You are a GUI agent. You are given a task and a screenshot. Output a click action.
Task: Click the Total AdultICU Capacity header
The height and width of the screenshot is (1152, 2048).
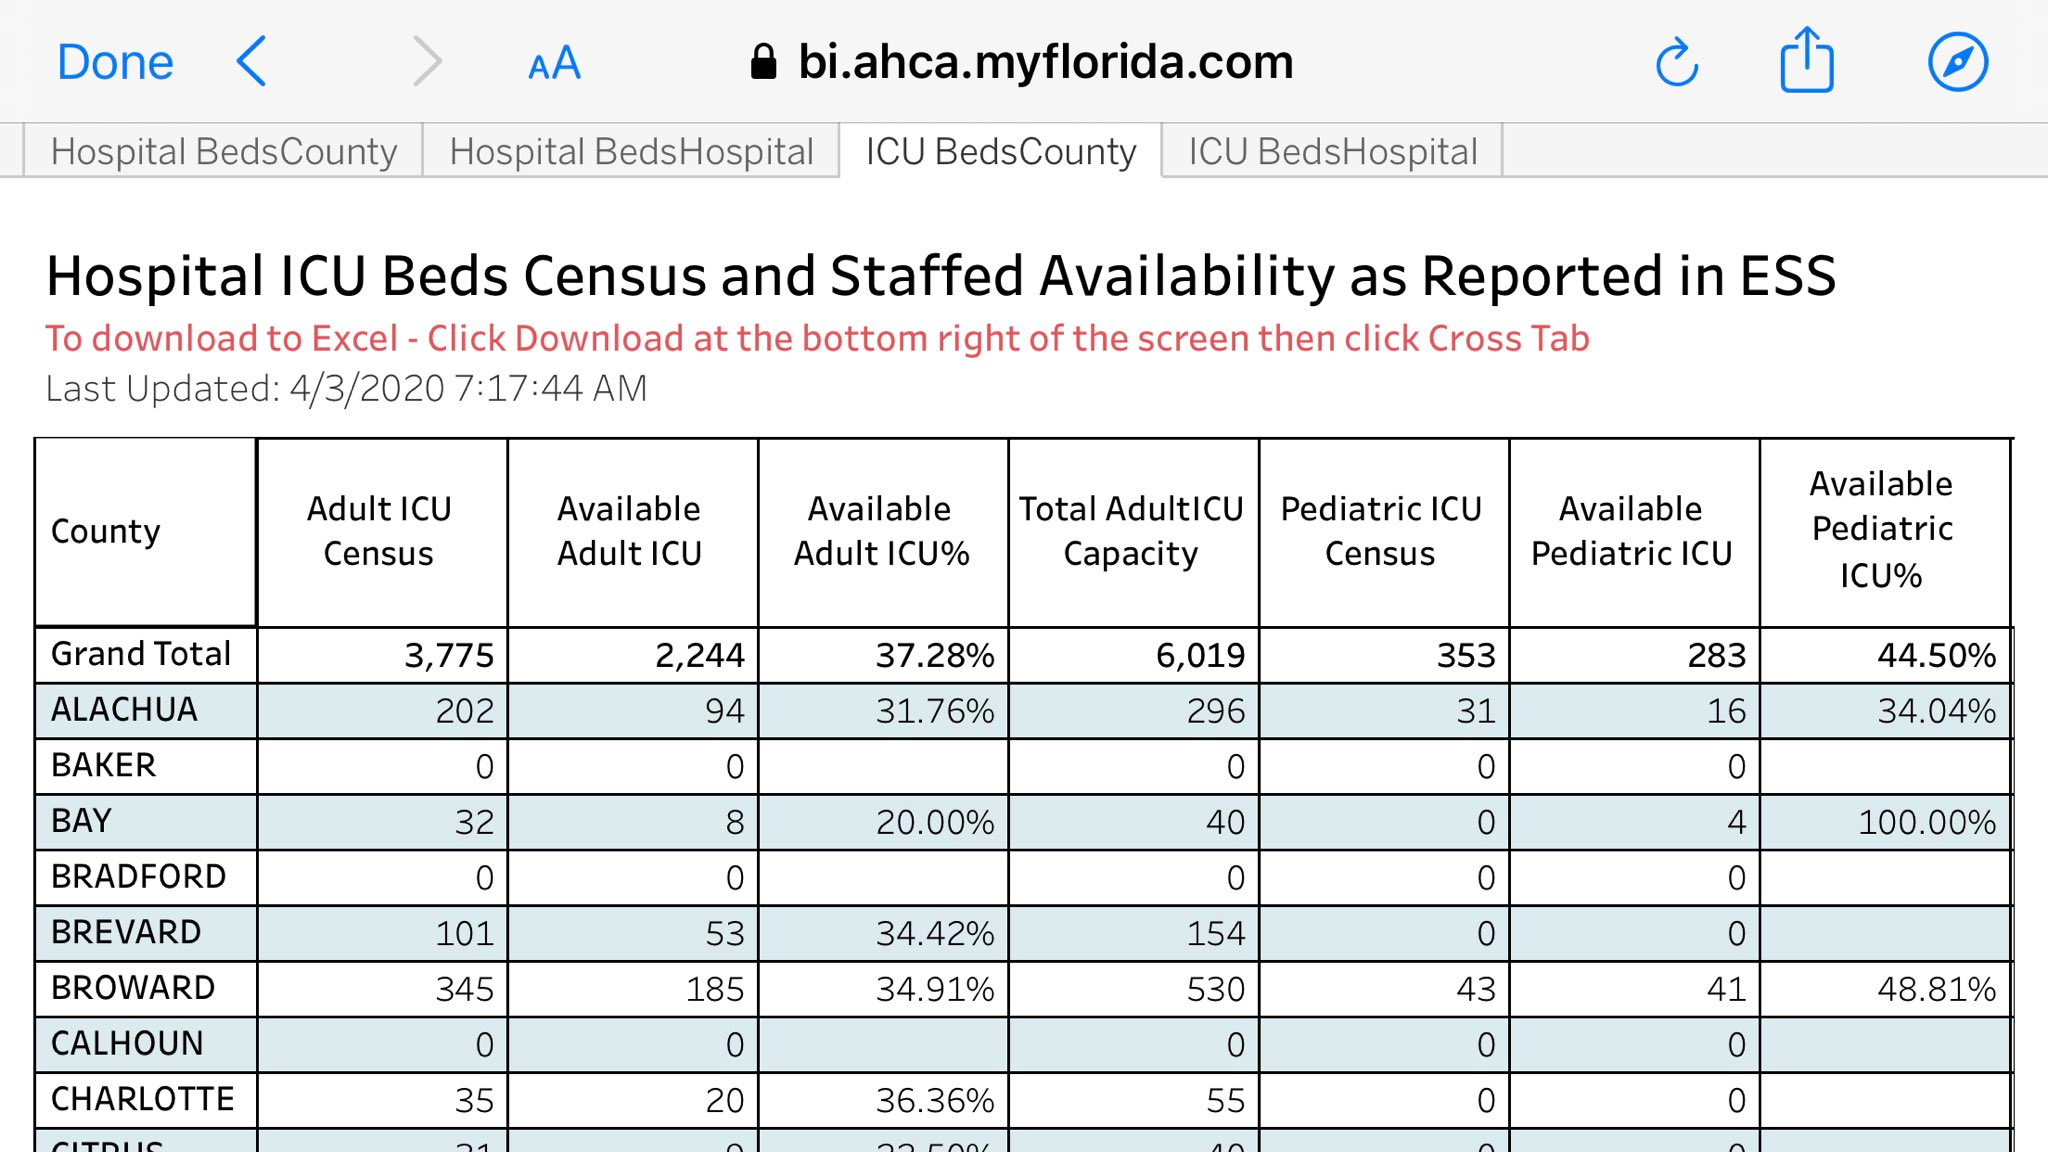point(1131,531)
